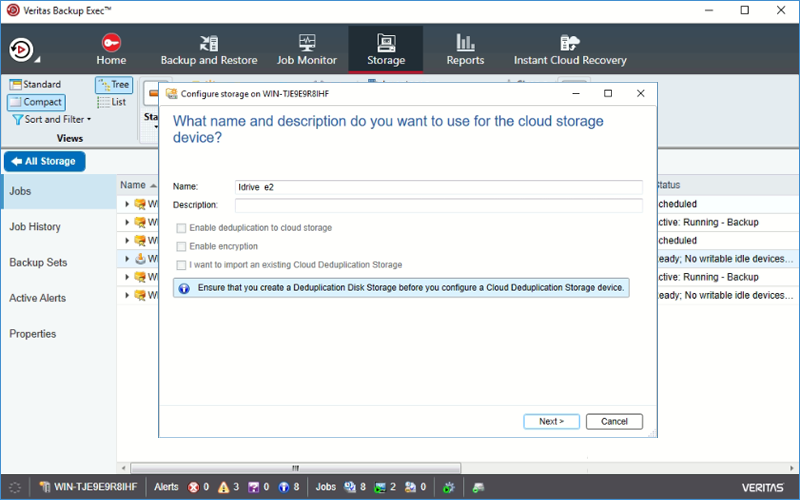Click the active jobs icon showing 2
This screenshot has height=500, width=800.
click(380, 487)
